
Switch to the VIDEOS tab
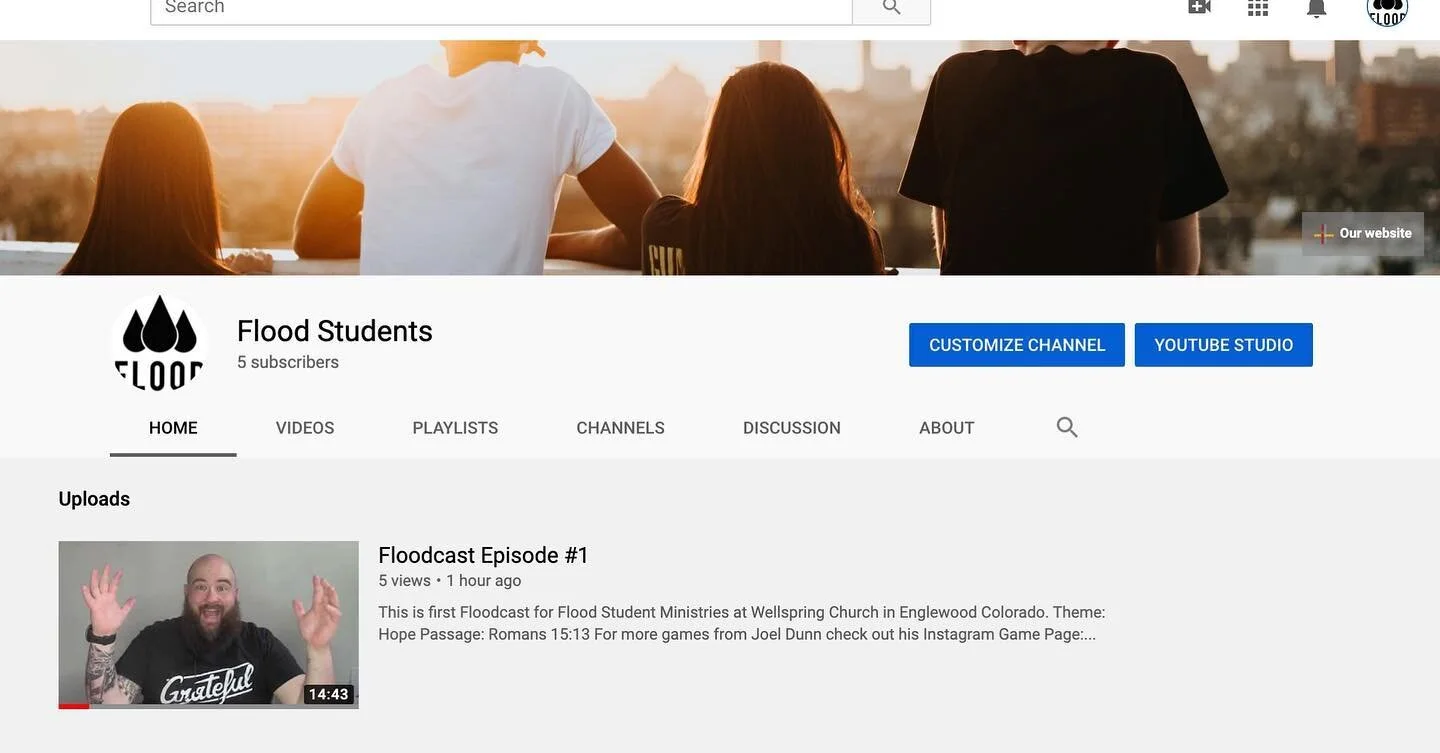click(305, 428)
